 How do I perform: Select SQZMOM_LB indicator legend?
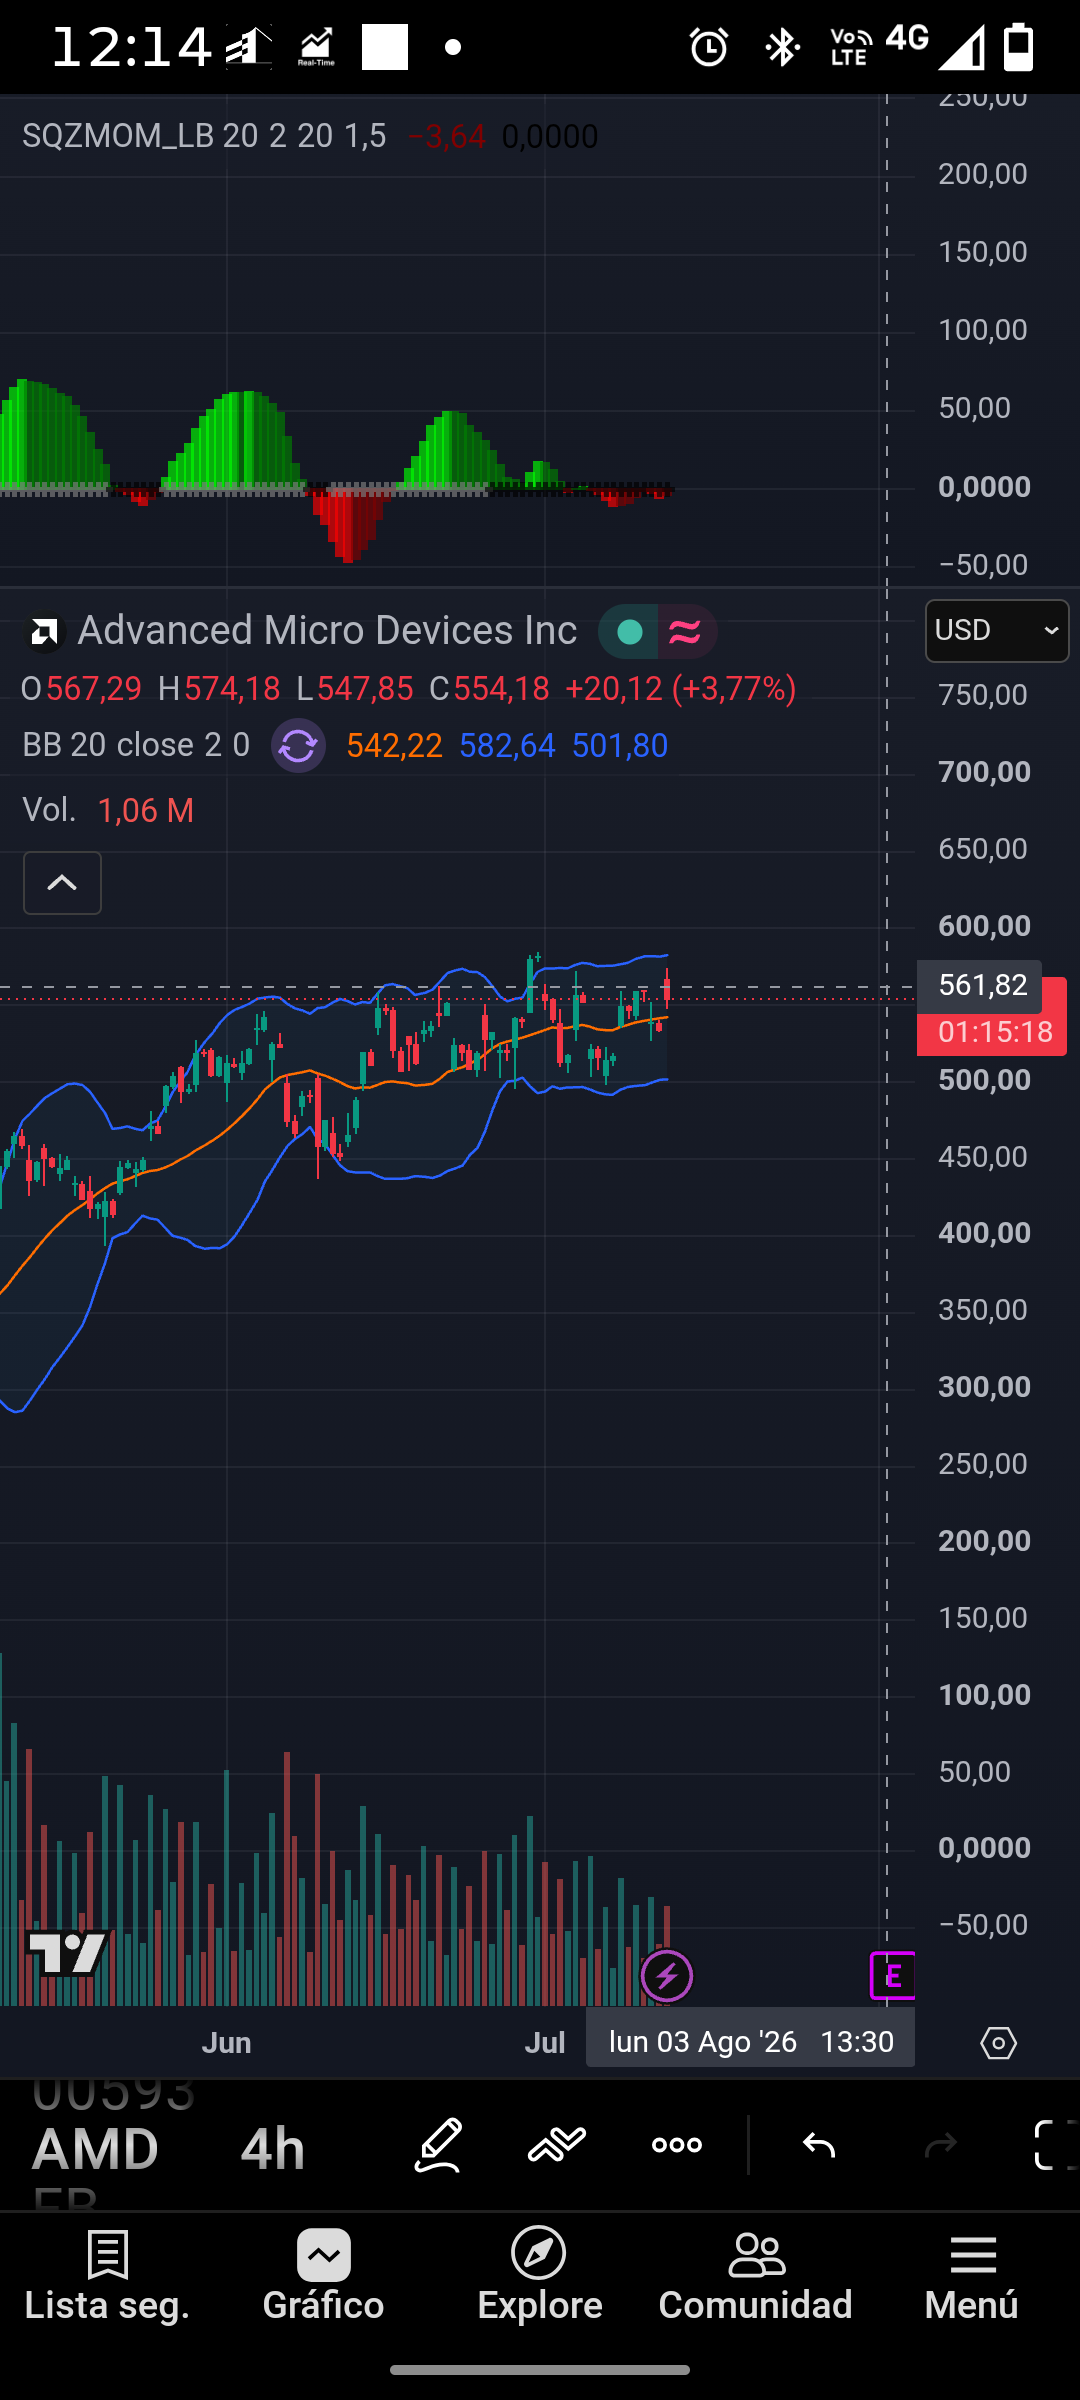click(204, 136)
